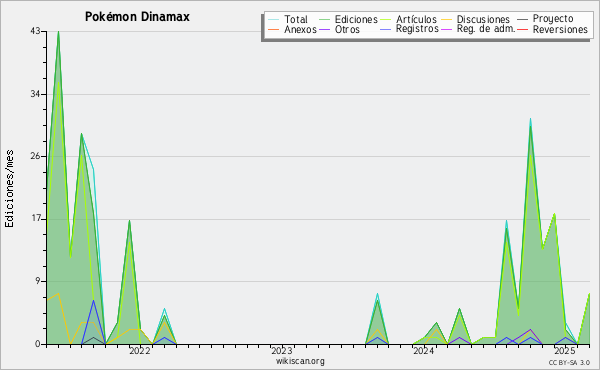The height and width of the screenshot is (370, 600).
Task: Click the 'Anexos' legend entry
Action: [x=300, y=29]
